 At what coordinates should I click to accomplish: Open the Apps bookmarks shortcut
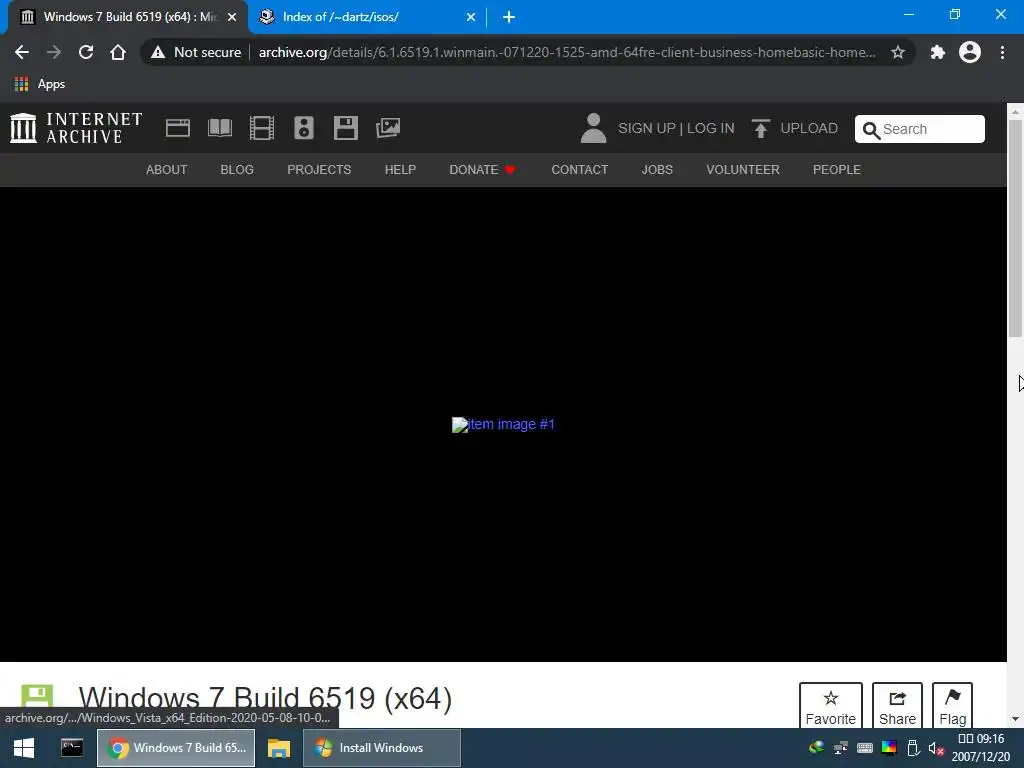(x=40, y=84)
